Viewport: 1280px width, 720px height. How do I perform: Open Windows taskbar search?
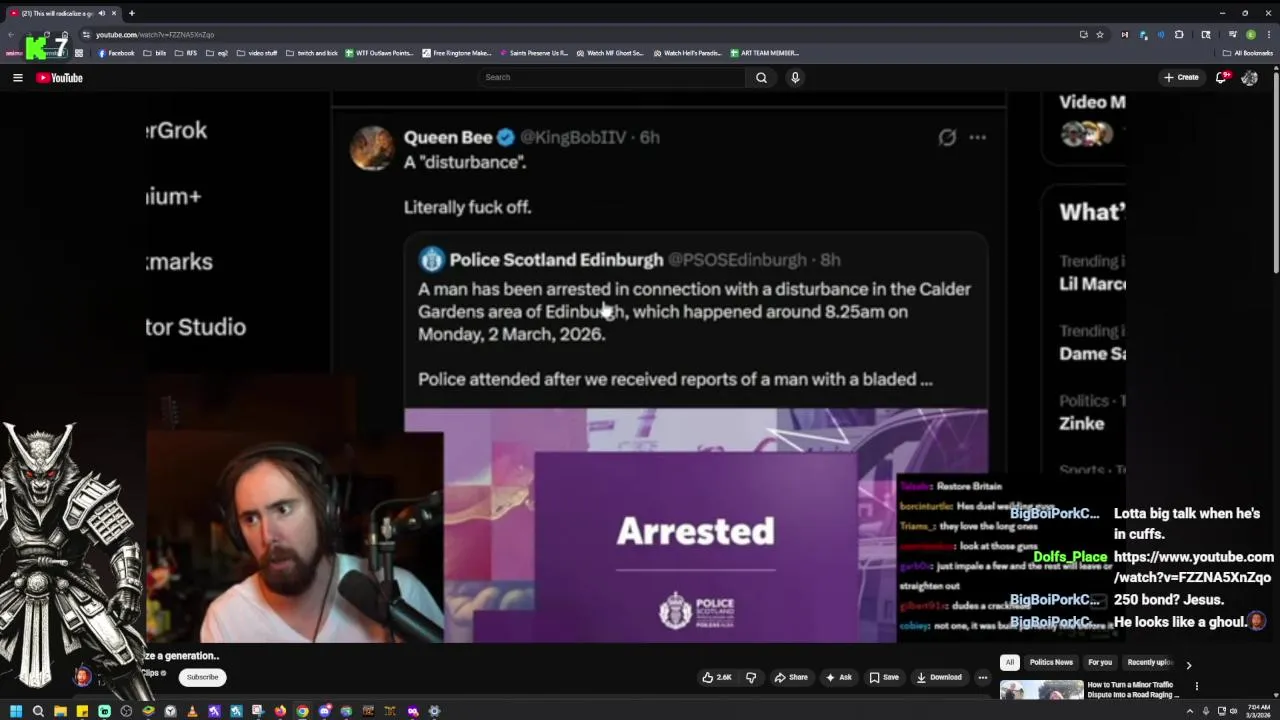[x=38, y=711]
